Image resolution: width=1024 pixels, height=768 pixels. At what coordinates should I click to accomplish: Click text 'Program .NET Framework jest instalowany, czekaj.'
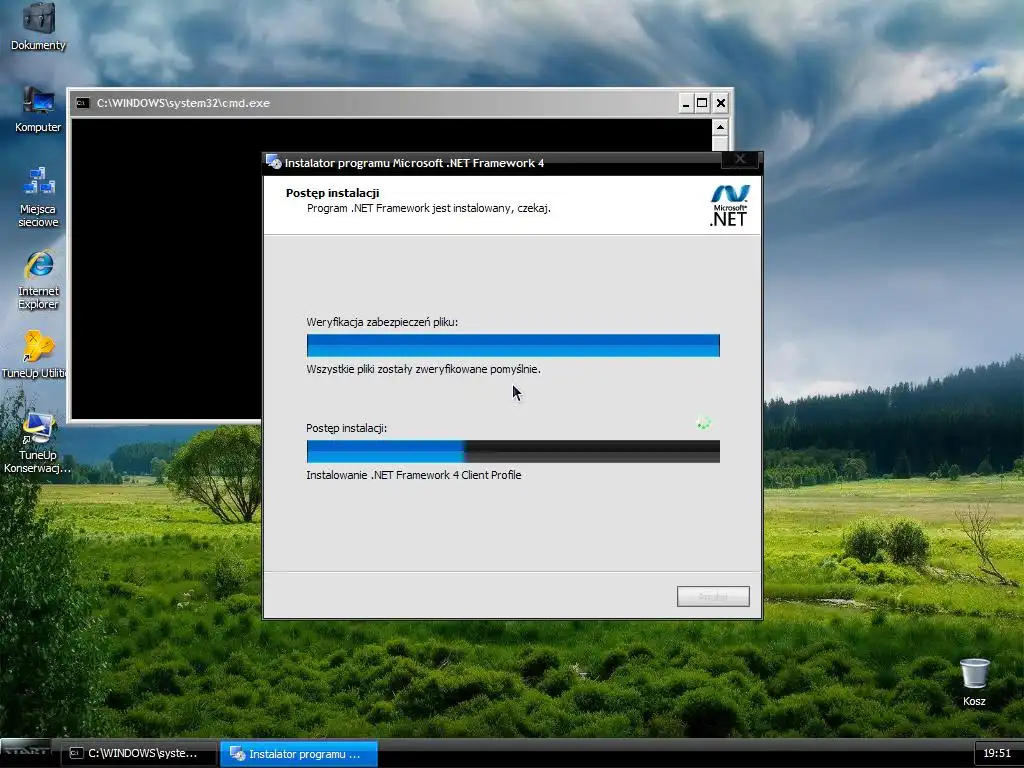[428, 208]
